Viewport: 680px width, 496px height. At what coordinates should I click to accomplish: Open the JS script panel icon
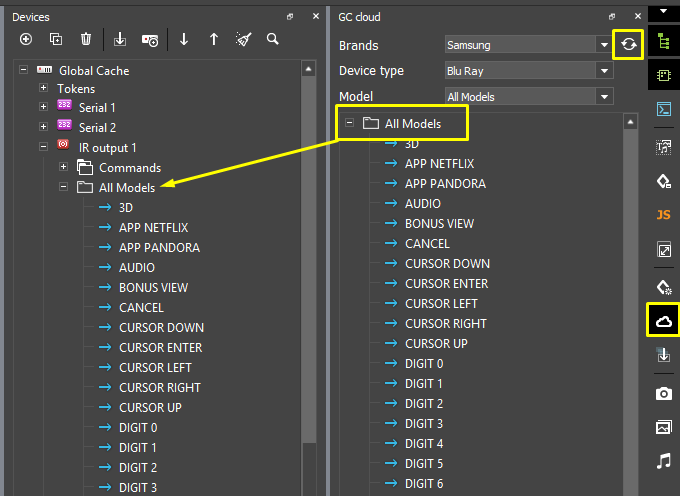tap(663, 214)
